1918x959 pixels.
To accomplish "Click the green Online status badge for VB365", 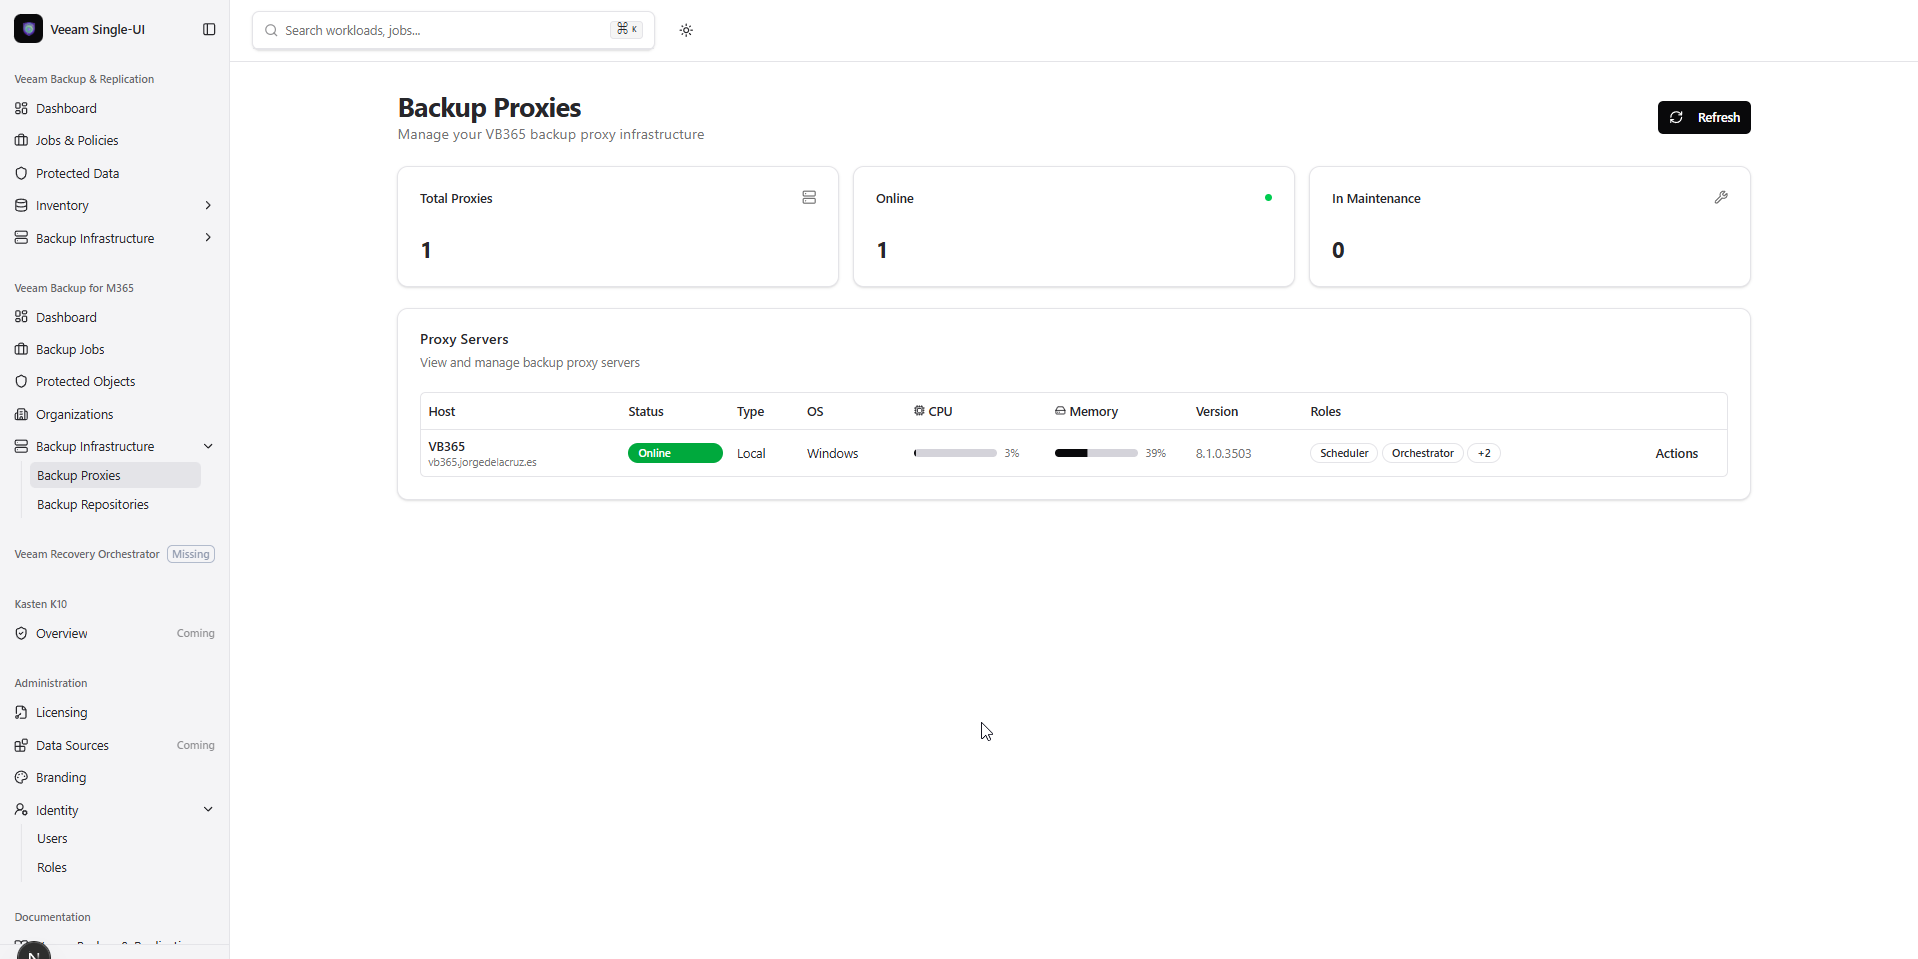I will pyautogui.click(x=674, y=453).
